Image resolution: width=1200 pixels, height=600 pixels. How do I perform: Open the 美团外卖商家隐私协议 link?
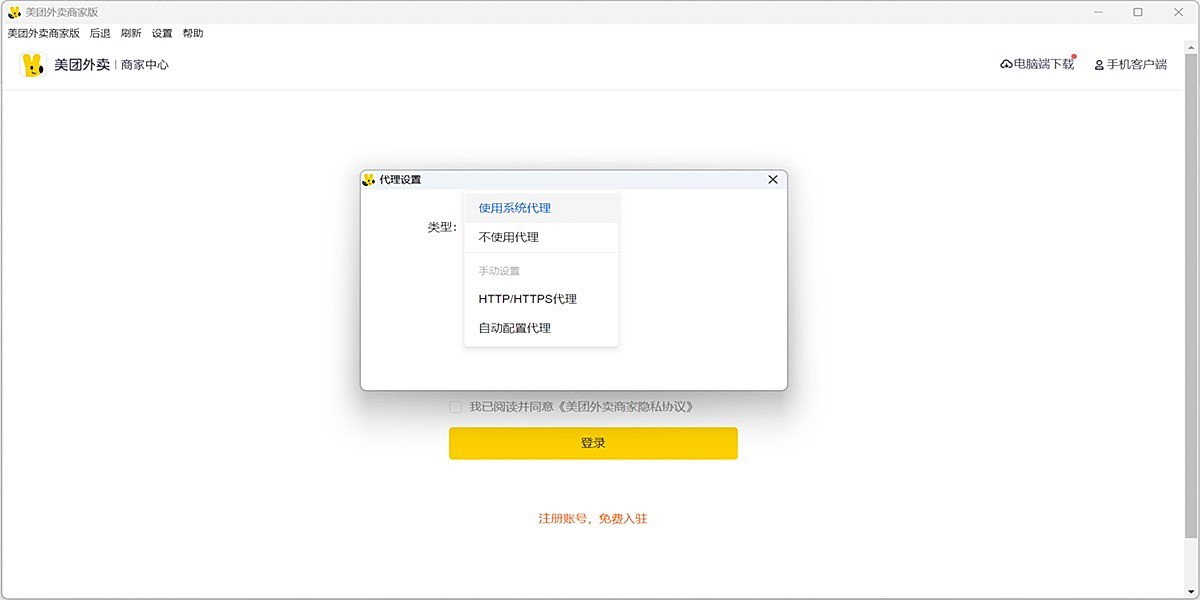click(x=625, y=407)
